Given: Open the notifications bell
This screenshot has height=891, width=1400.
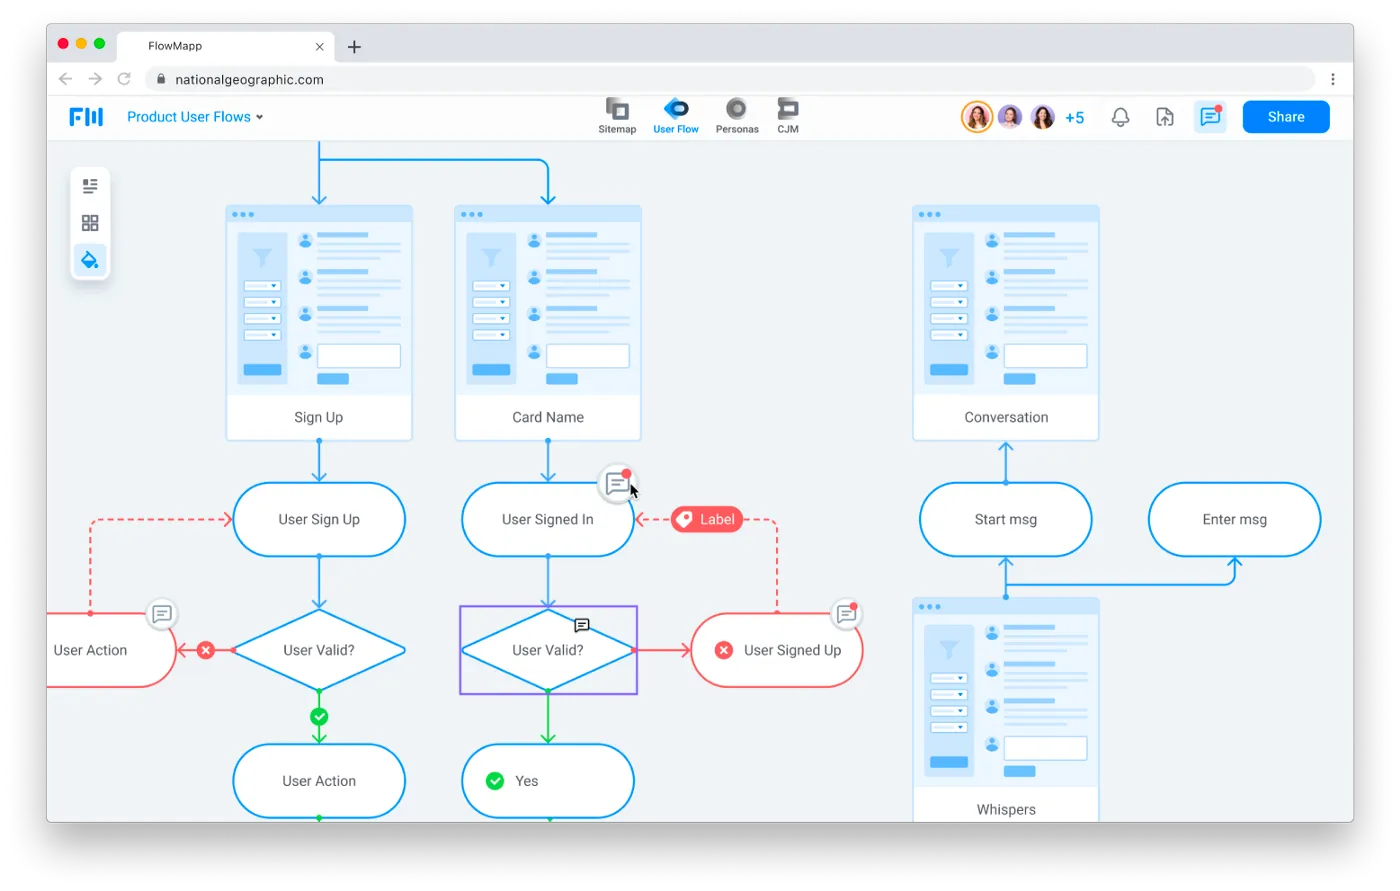Looking at the screenshot, I should [1120, 117].
